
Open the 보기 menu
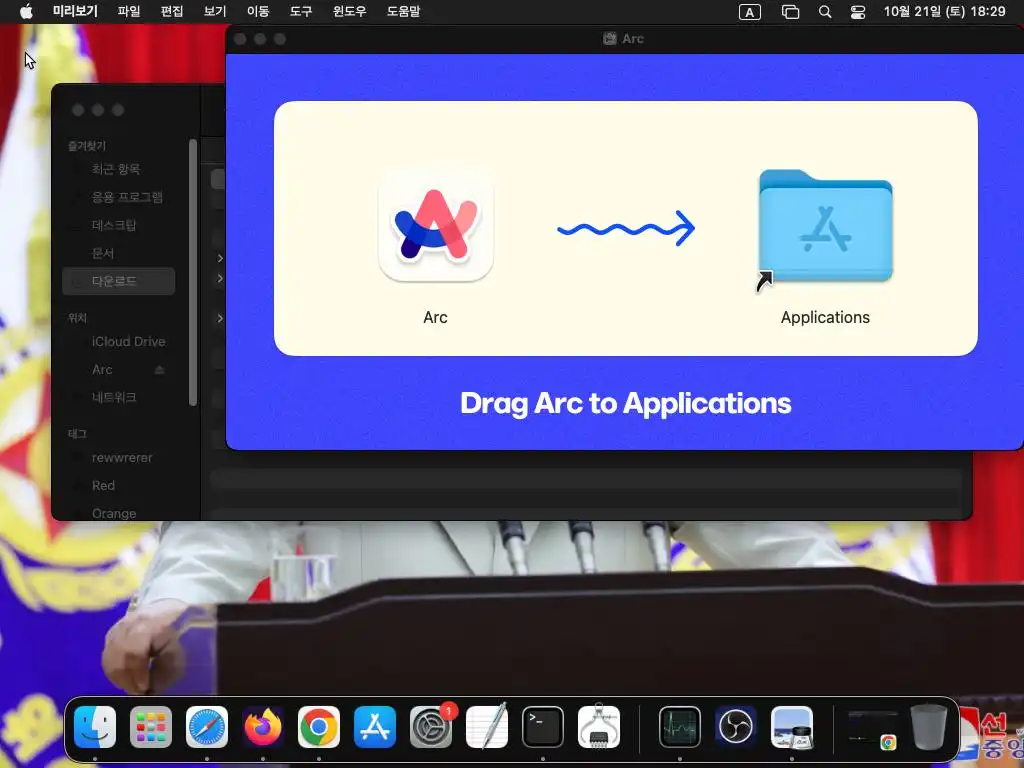215,12
